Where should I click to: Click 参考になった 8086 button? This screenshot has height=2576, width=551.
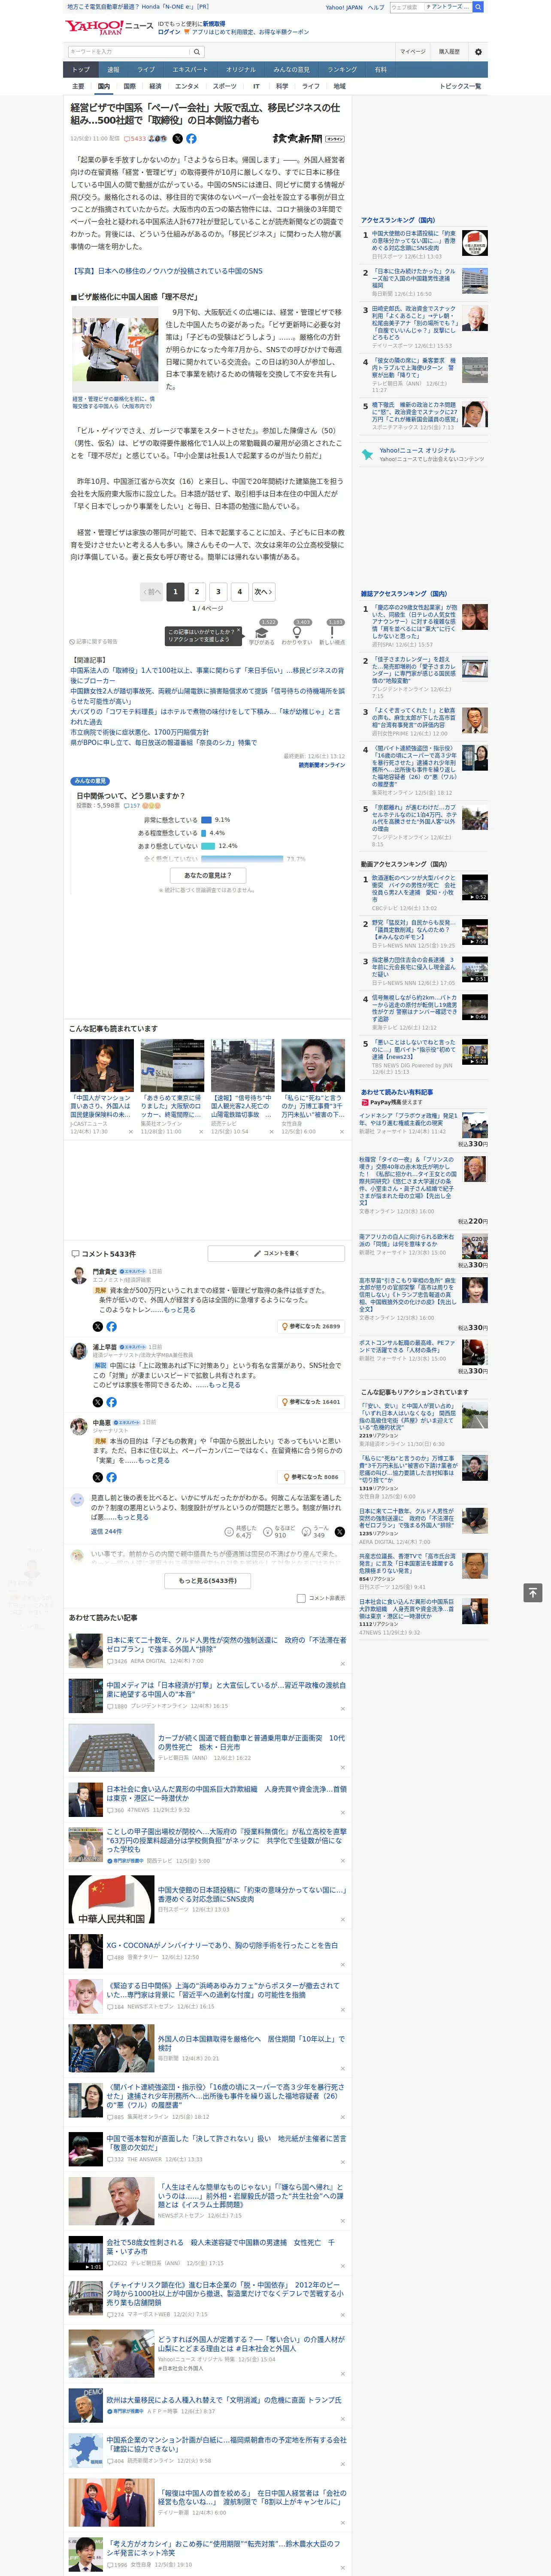click(312, 1477)
